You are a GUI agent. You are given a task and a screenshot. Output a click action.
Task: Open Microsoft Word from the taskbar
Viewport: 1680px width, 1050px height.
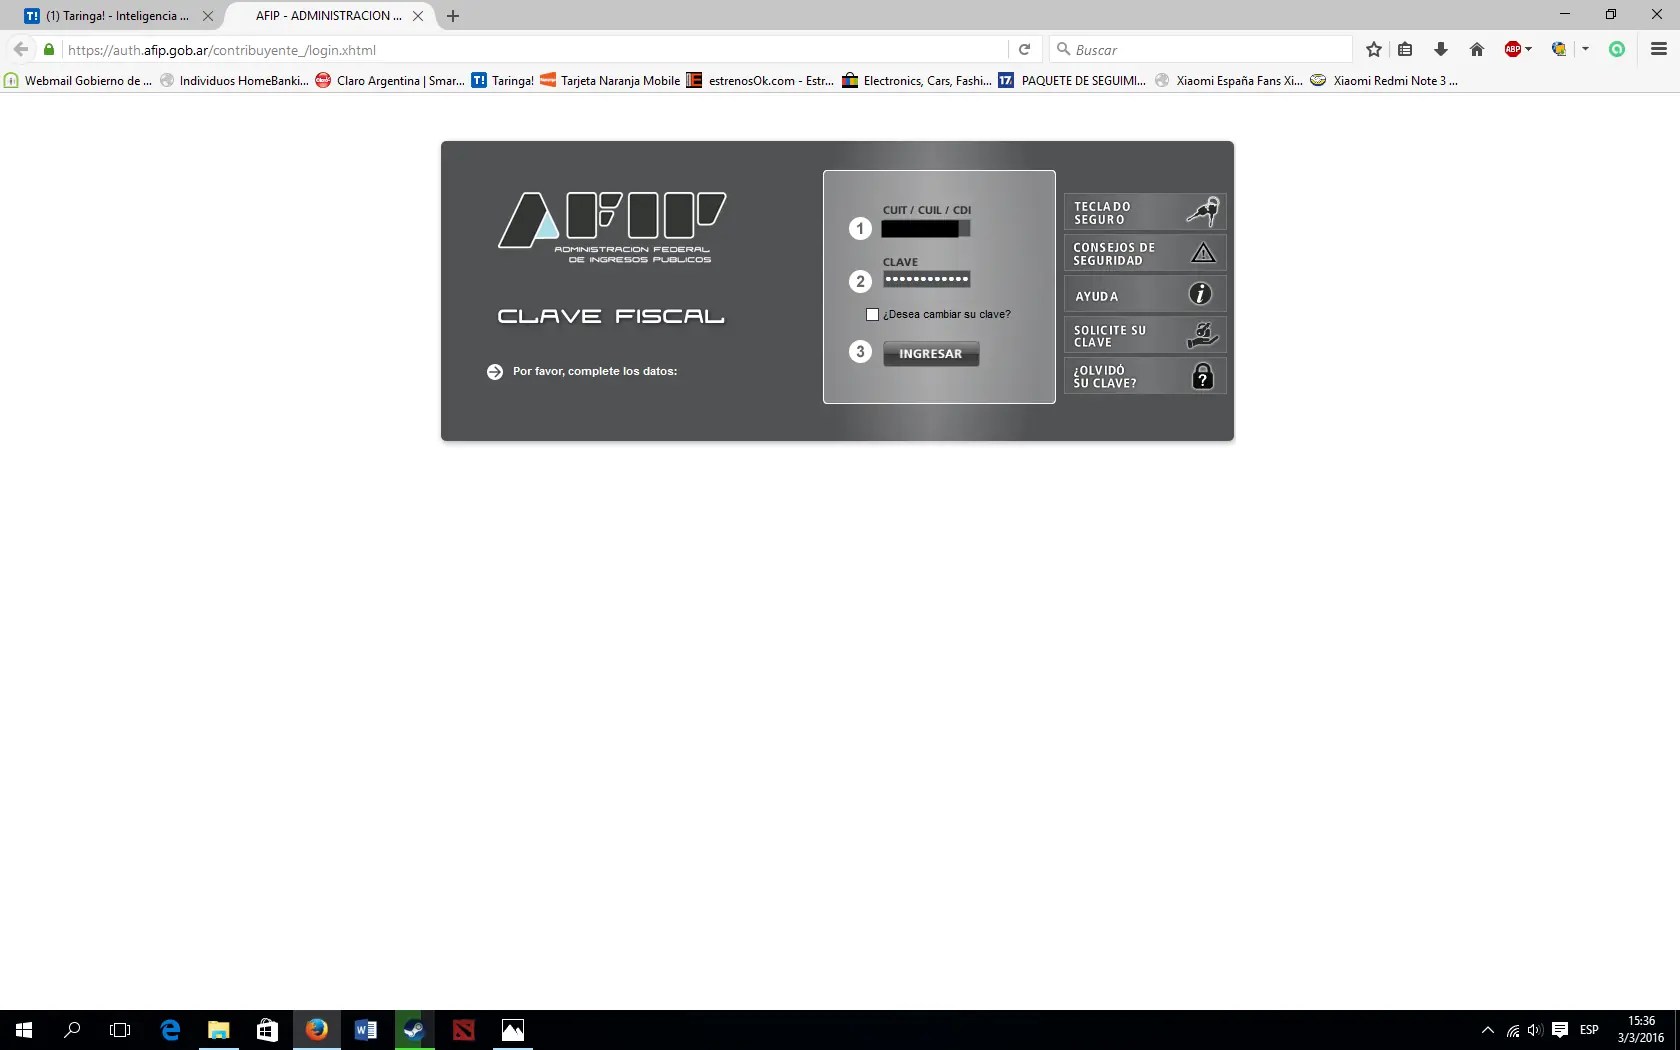[x=365, y=1030]
